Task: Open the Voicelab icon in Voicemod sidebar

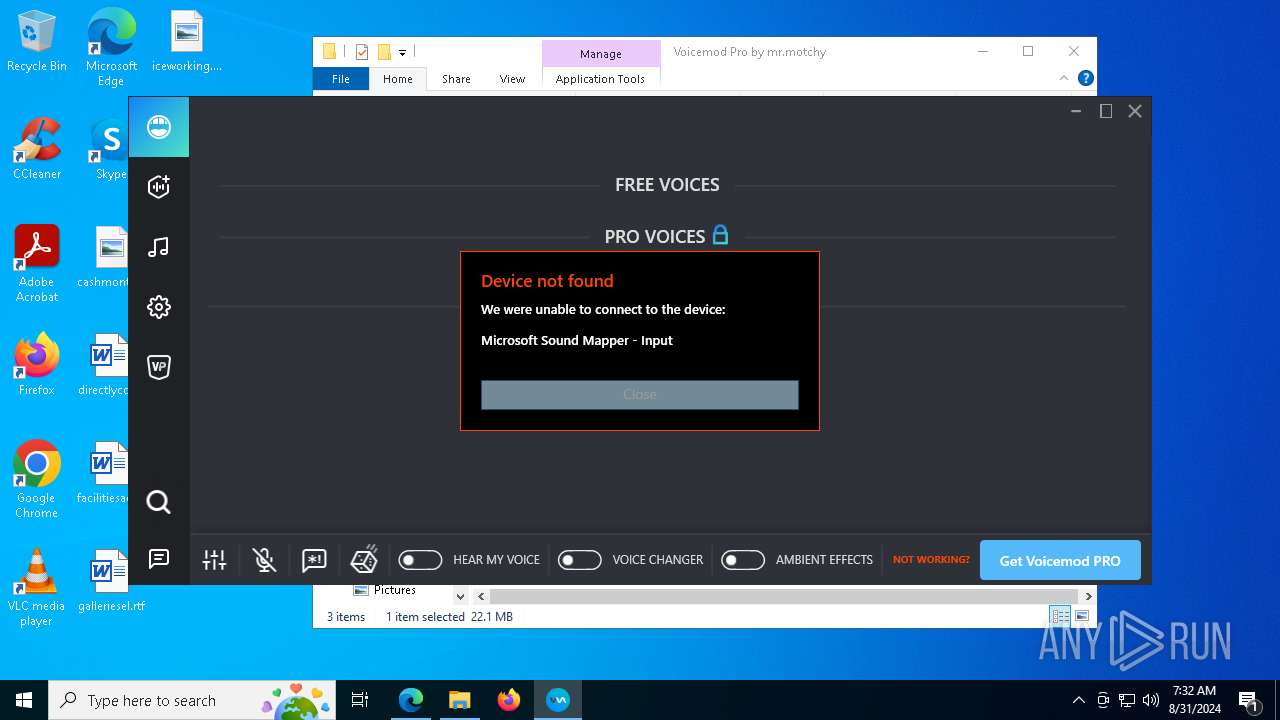Action: click(x=159, y=187)
